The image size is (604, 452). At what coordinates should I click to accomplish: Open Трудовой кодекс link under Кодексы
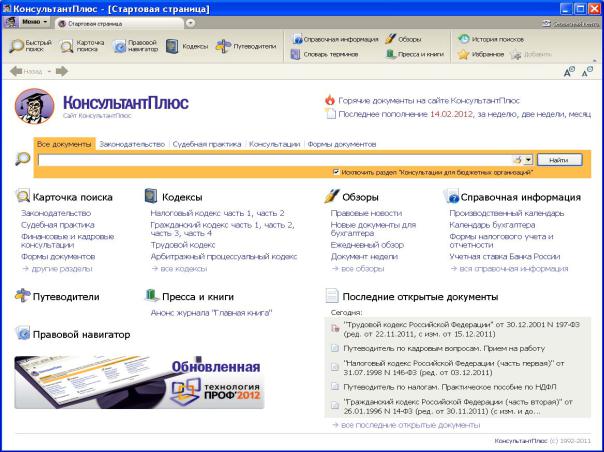click(x=183, y=245)
